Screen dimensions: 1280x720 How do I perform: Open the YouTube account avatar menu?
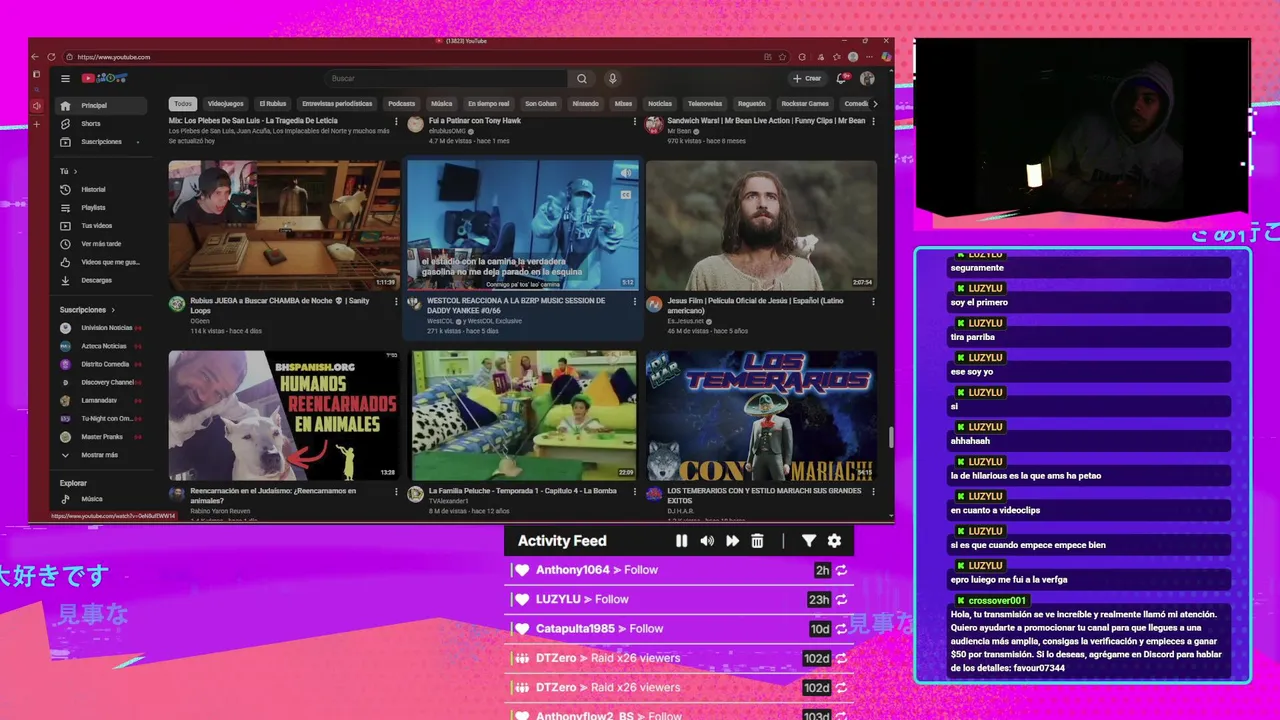pyautogui.click(x=867, y=78)
